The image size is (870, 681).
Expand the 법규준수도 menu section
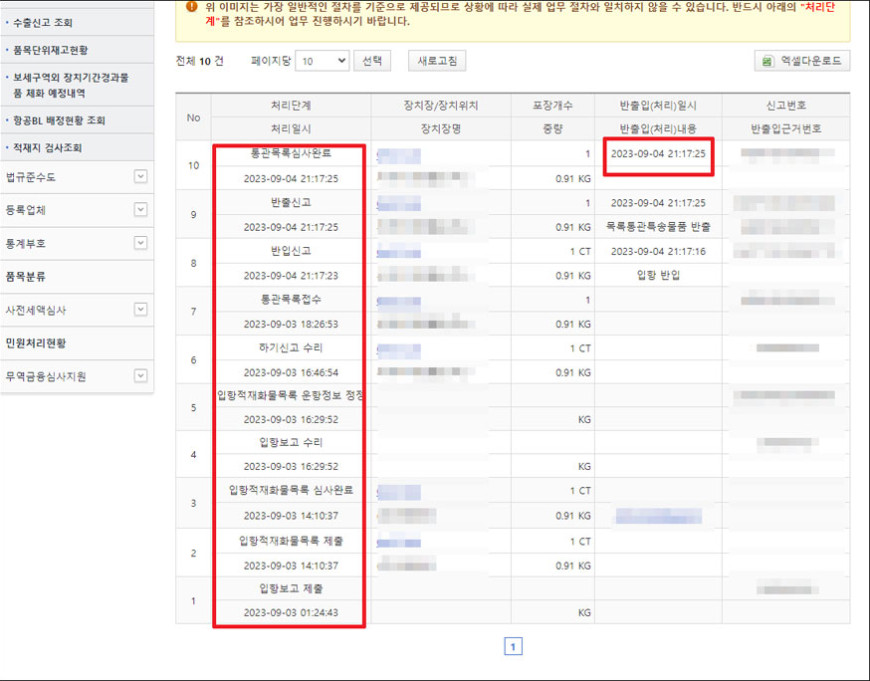tap(141, 177)
